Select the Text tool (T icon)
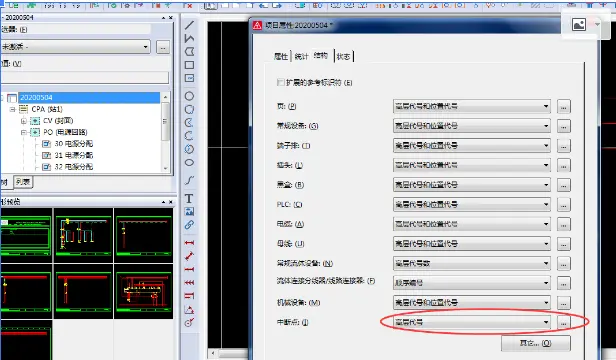Viewport: 616px width, 360px height. (189, 198)
